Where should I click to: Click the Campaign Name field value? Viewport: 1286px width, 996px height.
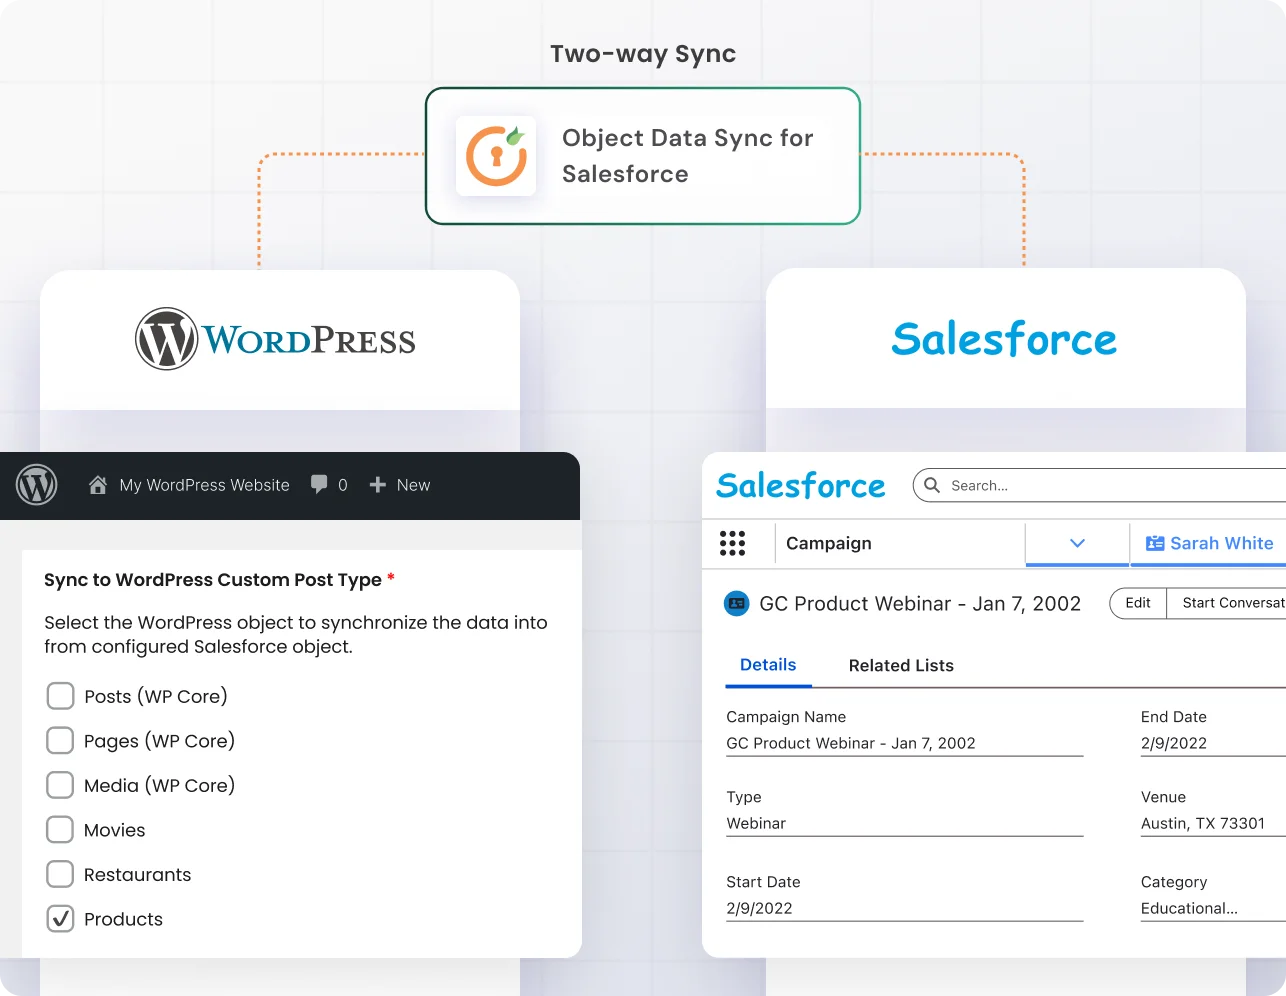pos(850,743)
